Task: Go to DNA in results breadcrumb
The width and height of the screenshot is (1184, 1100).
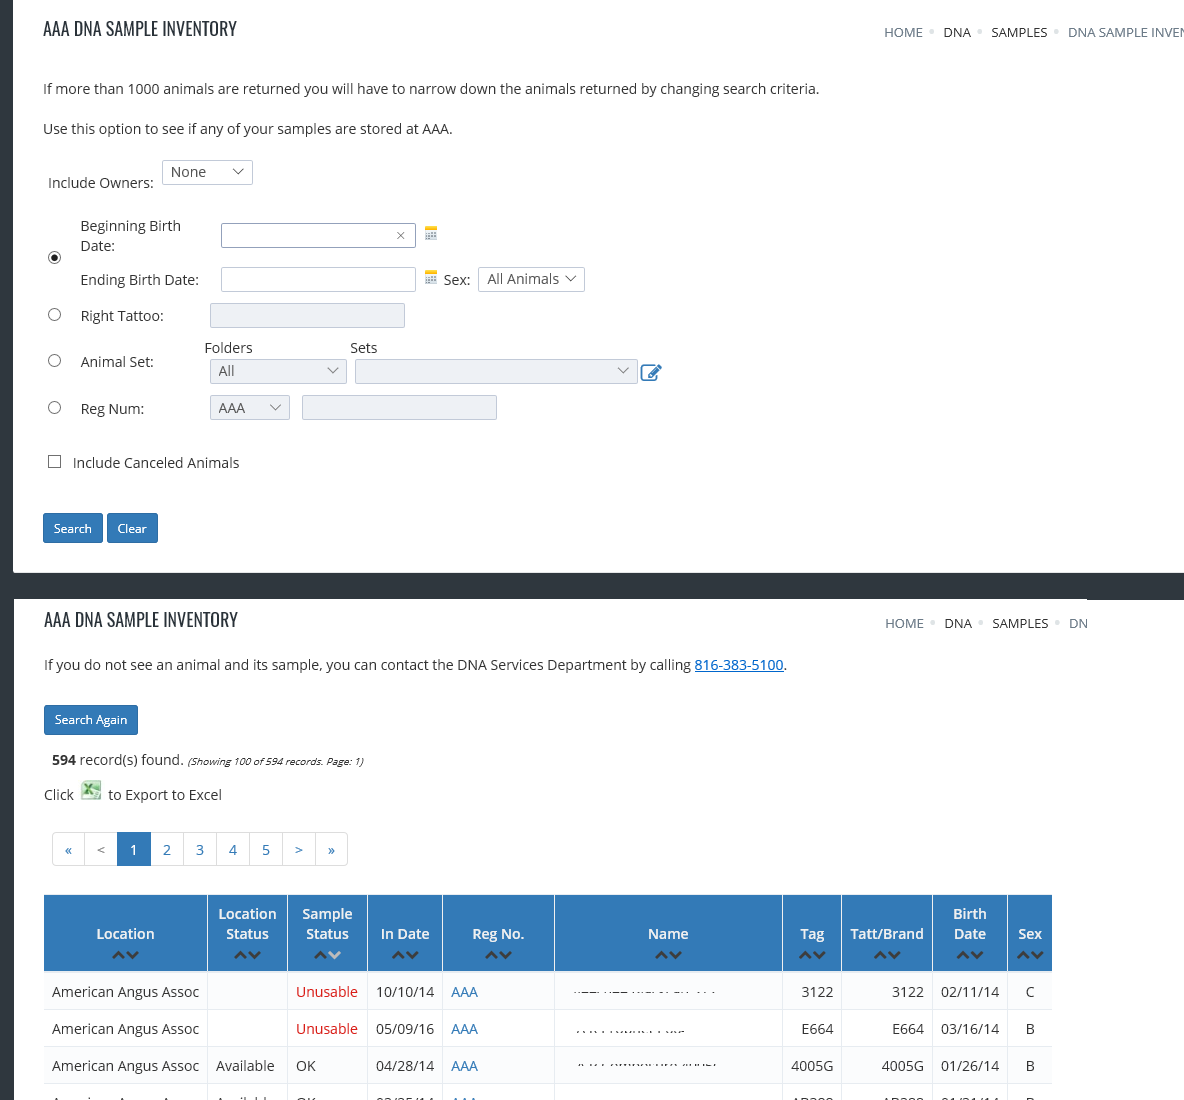Action: [957, 624]
